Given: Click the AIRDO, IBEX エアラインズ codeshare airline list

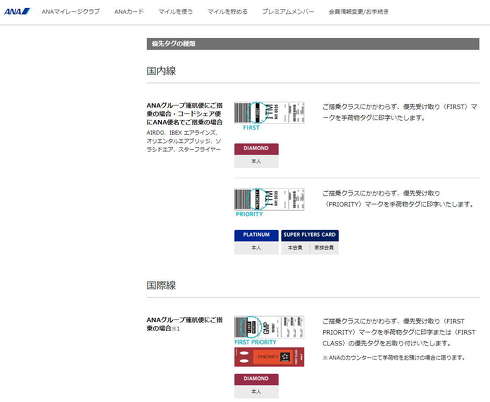Looking at the screenshot, I should click(184, 141).
